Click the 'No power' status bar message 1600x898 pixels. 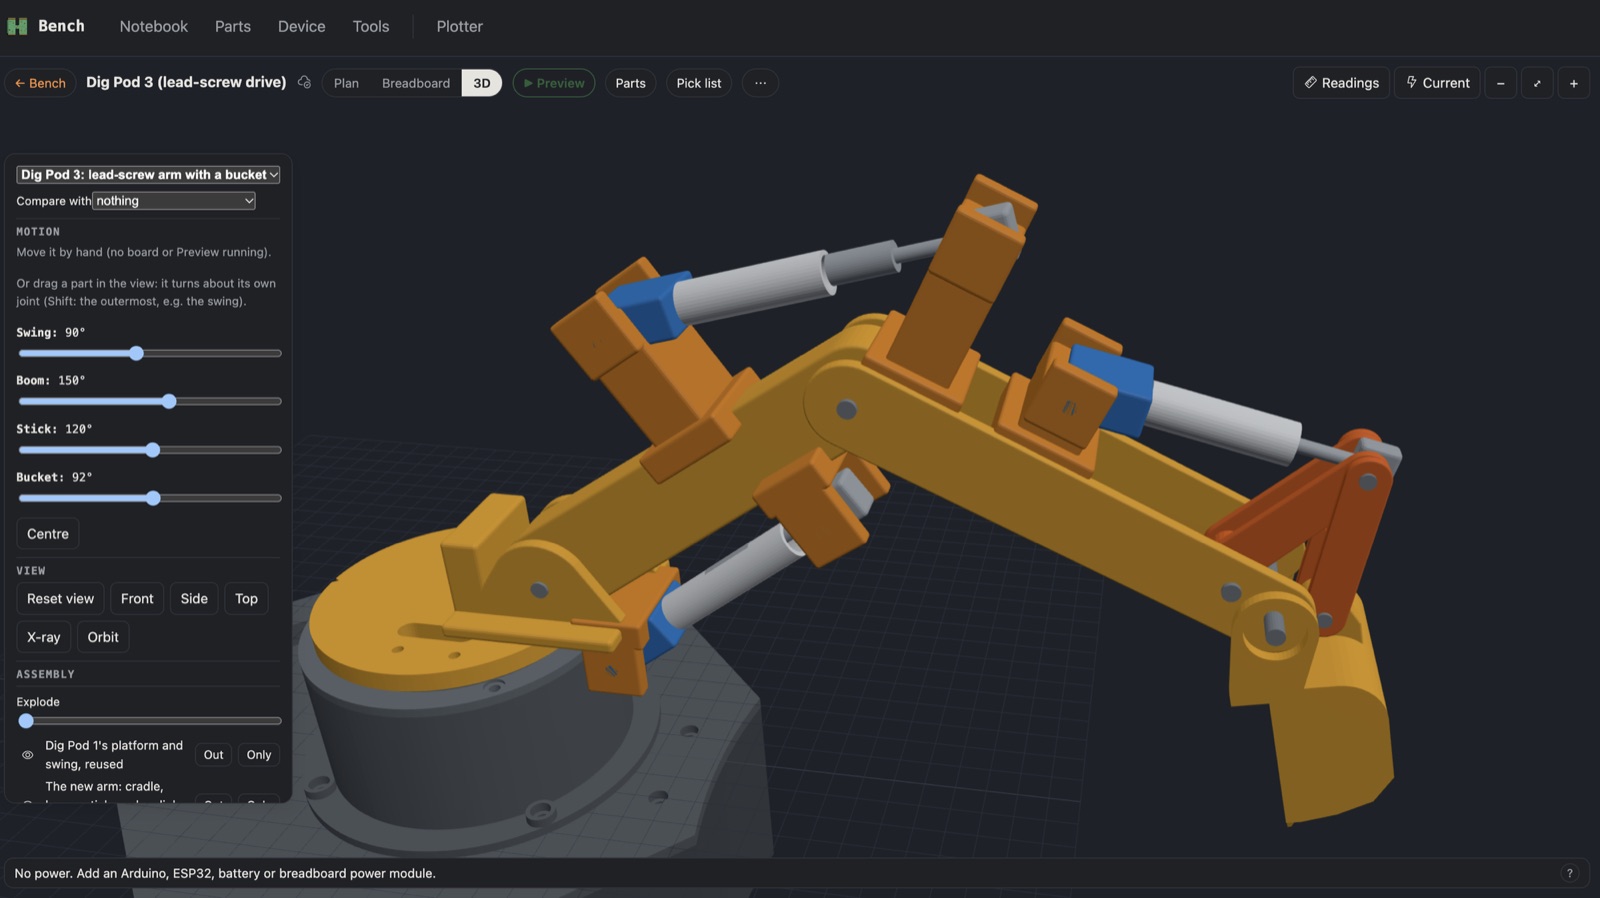coord(225,873)
